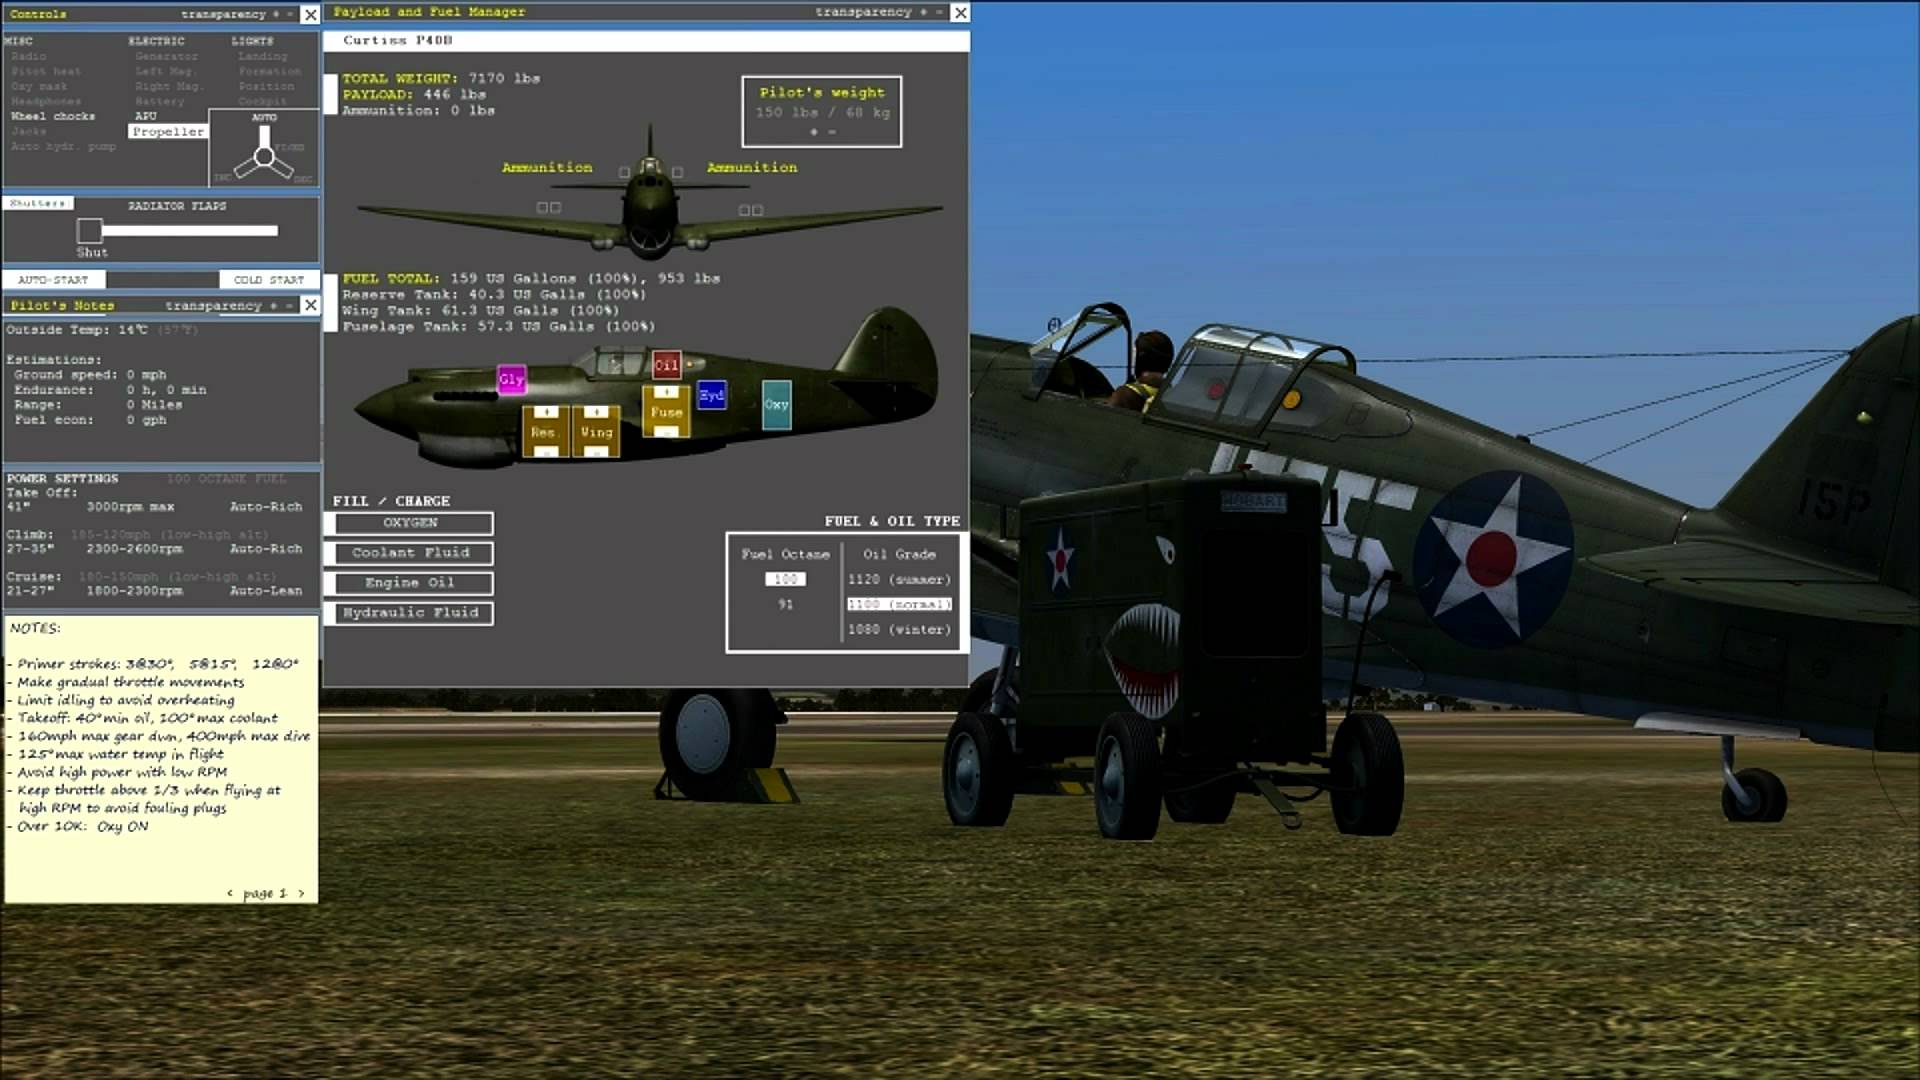Image resolution: width=1920 pixels, height=1080 pixels.
Task: Toggle Landing lights
Action: click(263, 56)
